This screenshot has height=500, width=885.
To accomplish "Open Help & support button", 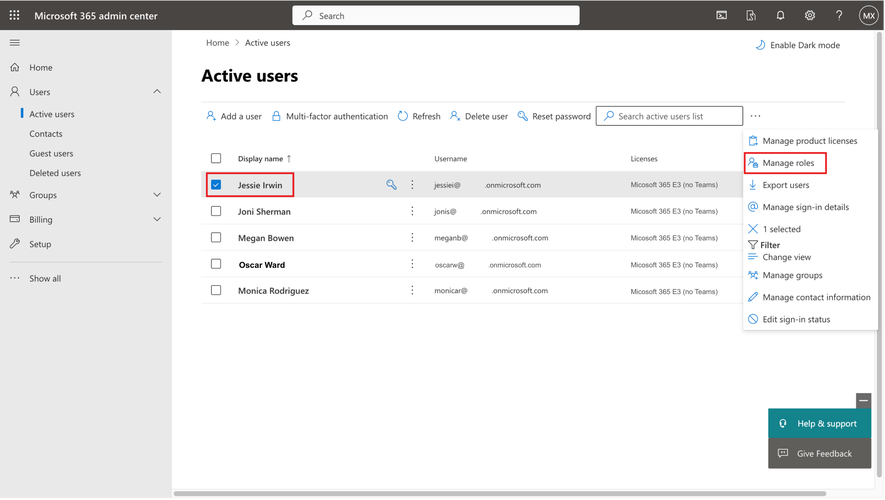I will point(819,423).
